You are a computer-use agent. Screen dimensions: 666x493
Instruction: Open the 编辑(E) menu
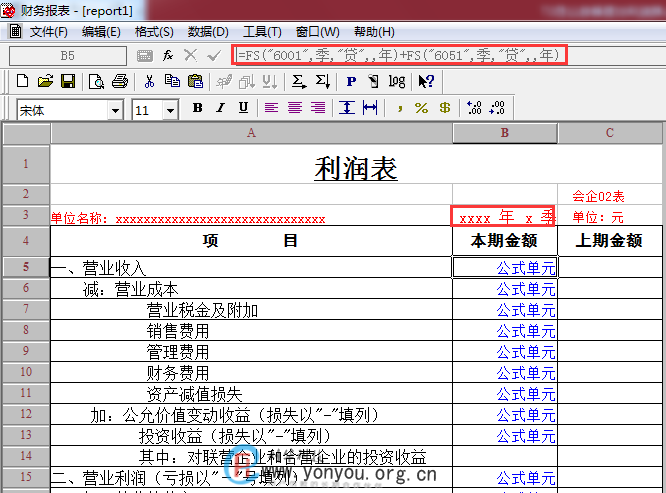(x=101, y=32)
